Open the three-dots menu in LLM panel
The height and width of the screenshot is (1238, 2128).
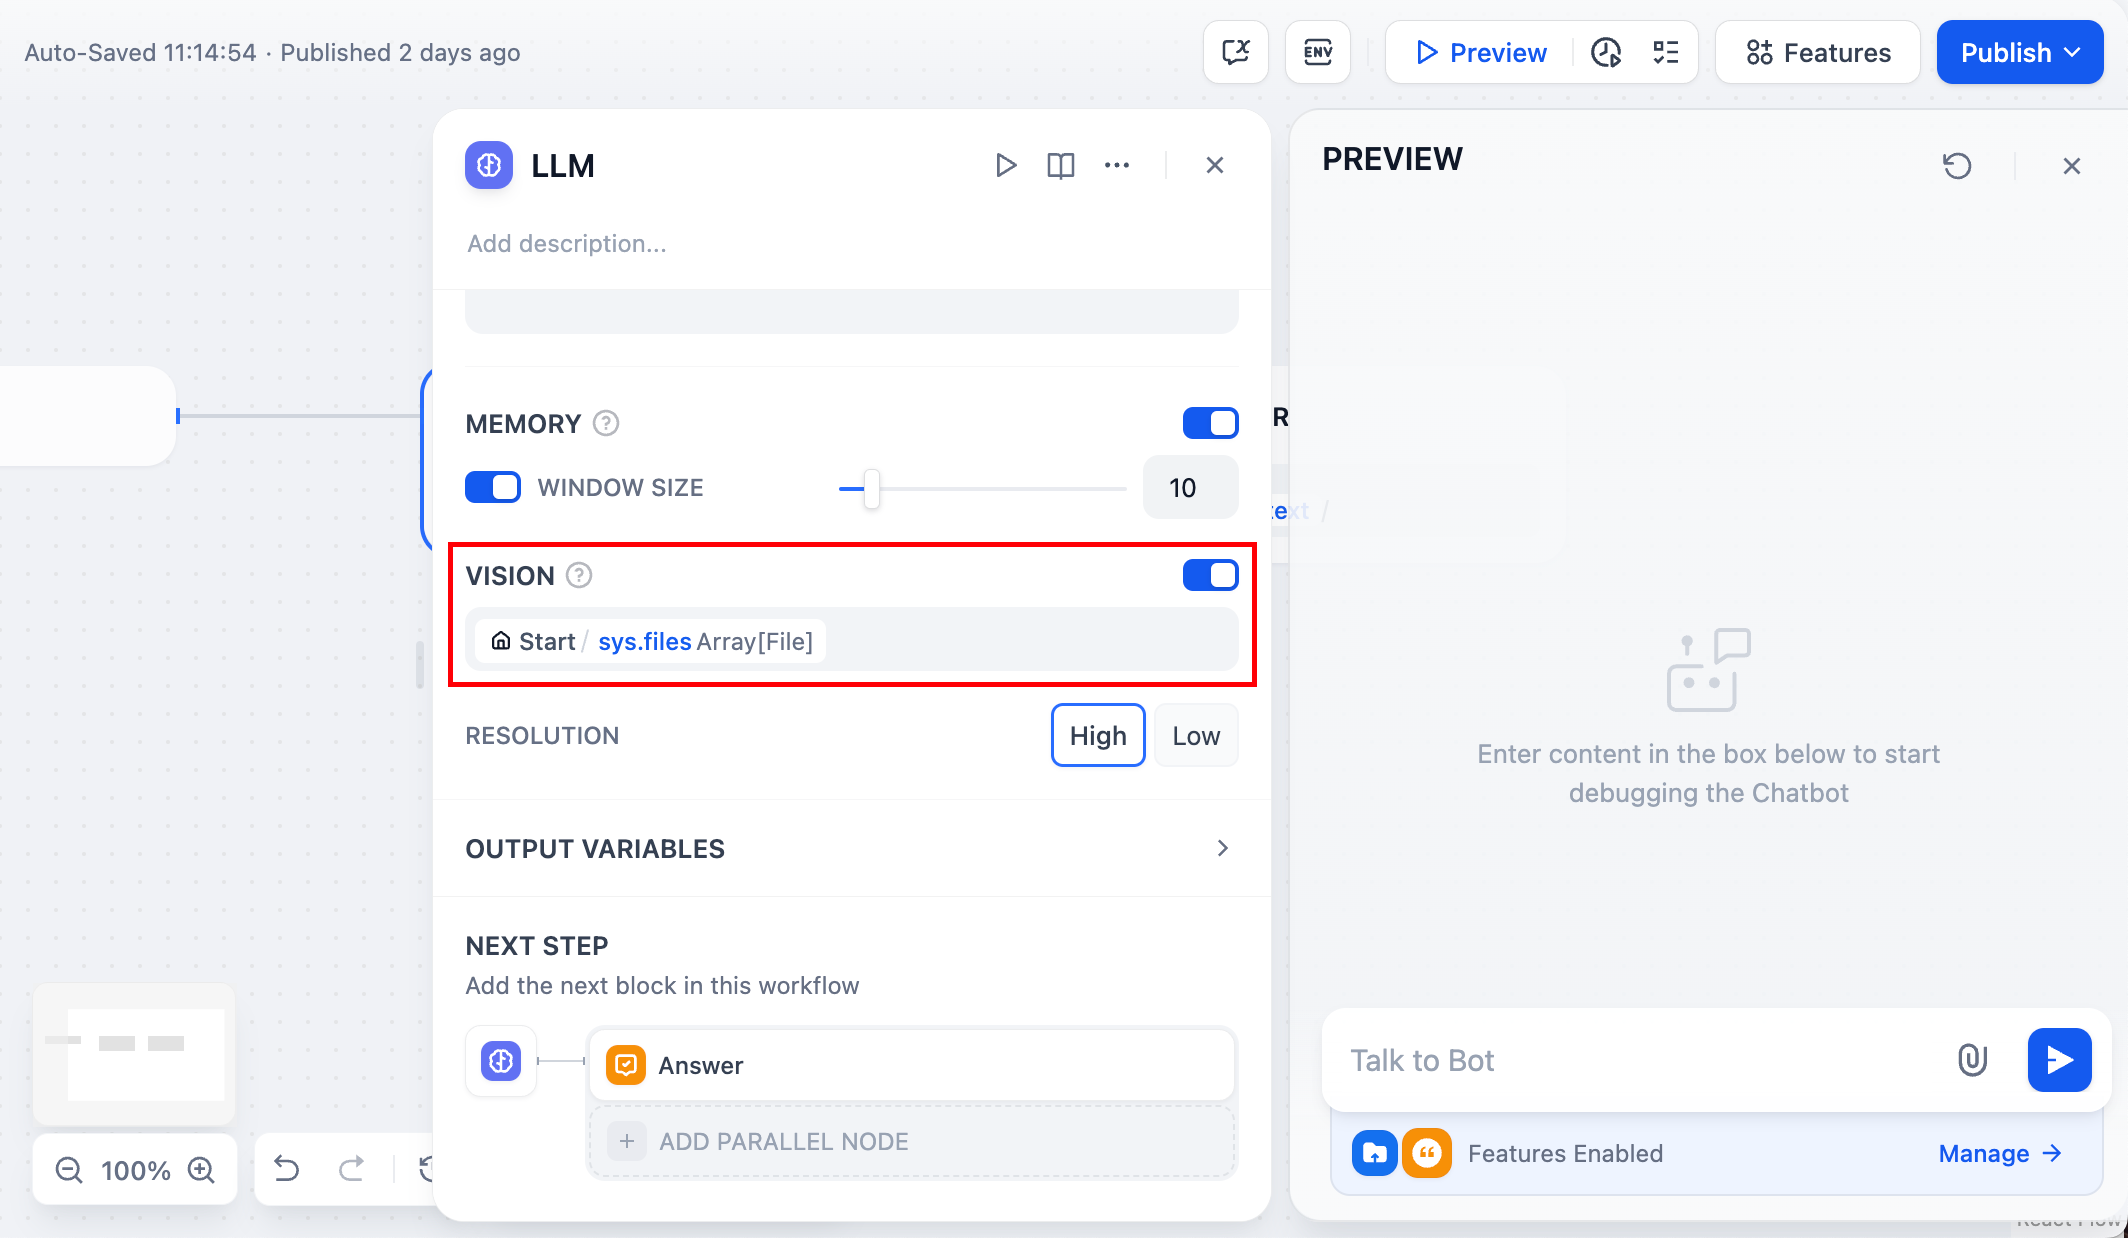pos(1116,165)
